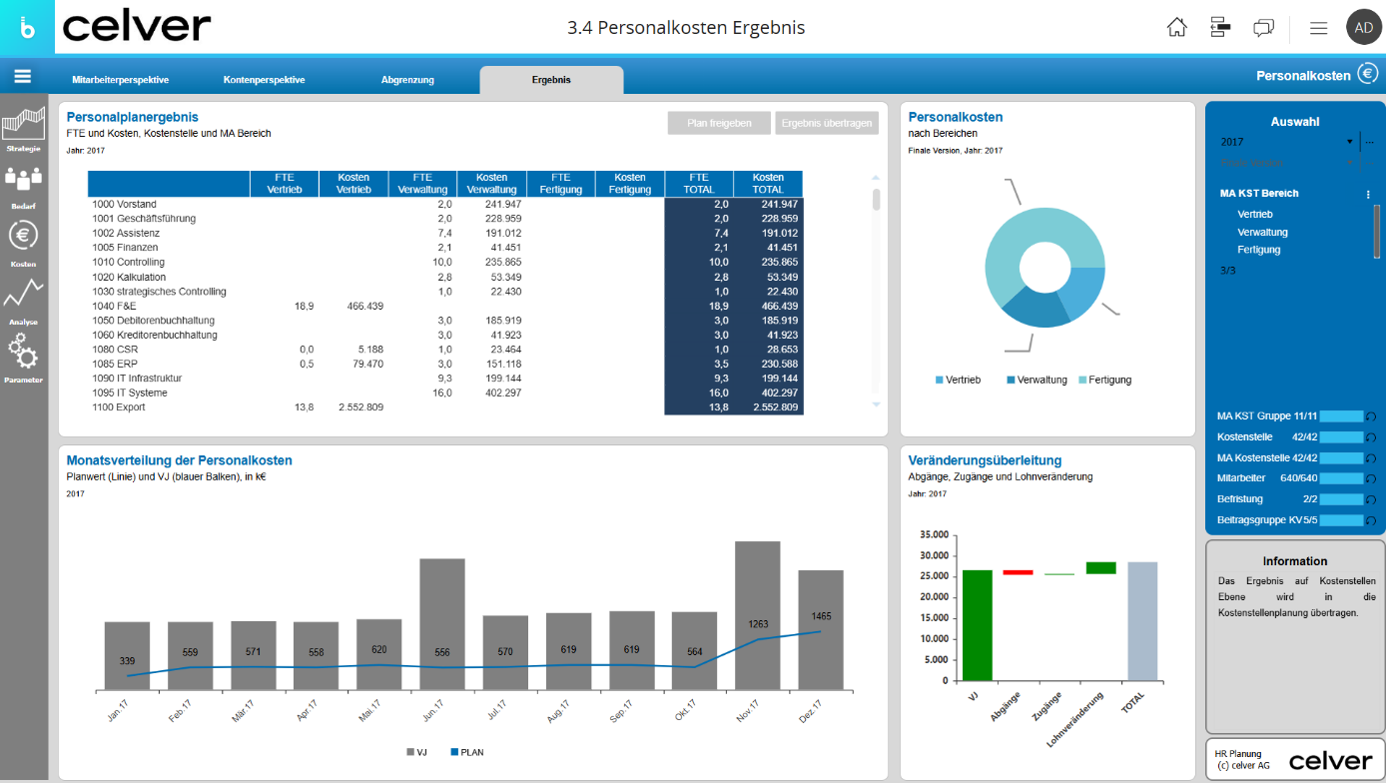Click the blue navigation hamburger button
Viewport: 1386px width, 783px height.
click(x=23, y=77)
